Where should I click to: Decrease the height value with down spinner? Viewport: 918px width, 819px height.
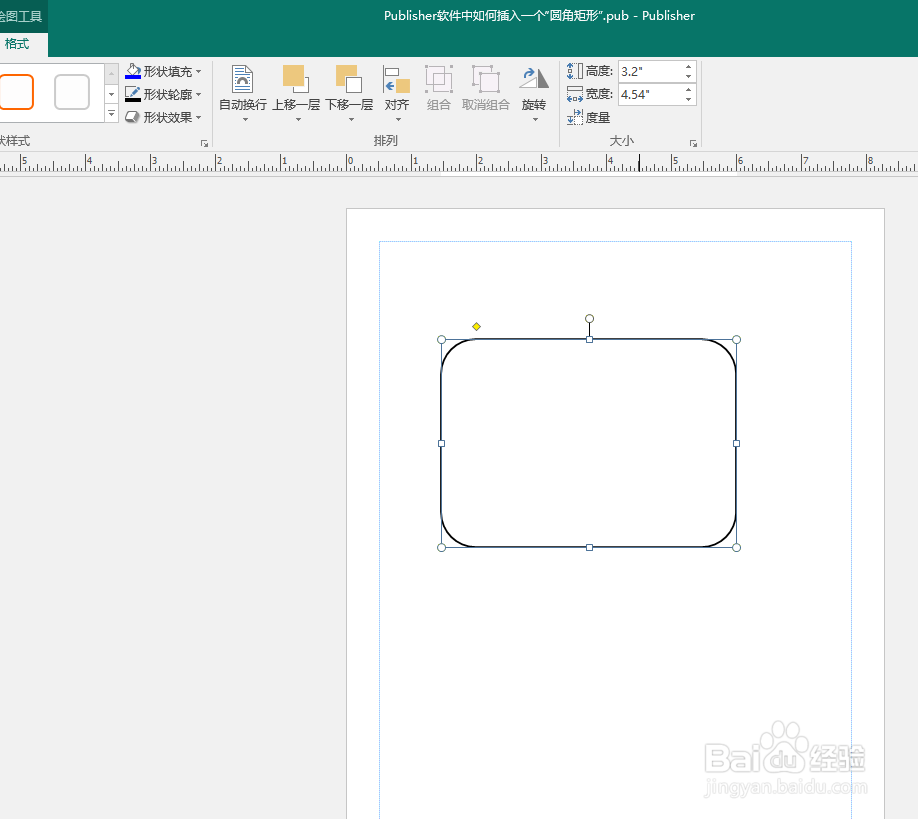coord(688,77)
